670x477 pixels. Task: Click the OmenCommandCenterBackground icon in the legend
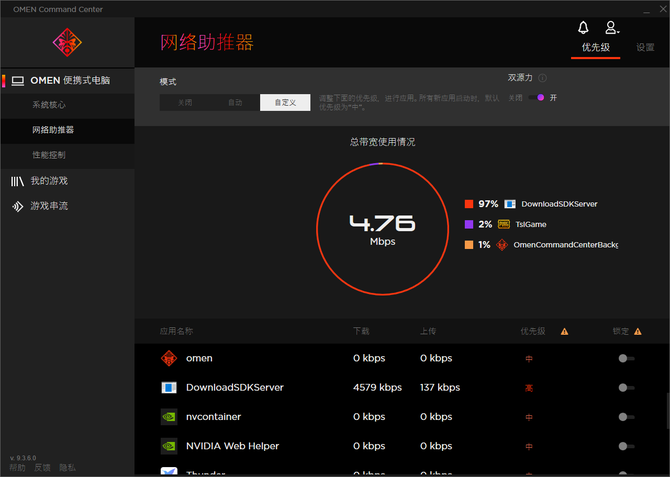pyautogui.click(x=502, y=244)
